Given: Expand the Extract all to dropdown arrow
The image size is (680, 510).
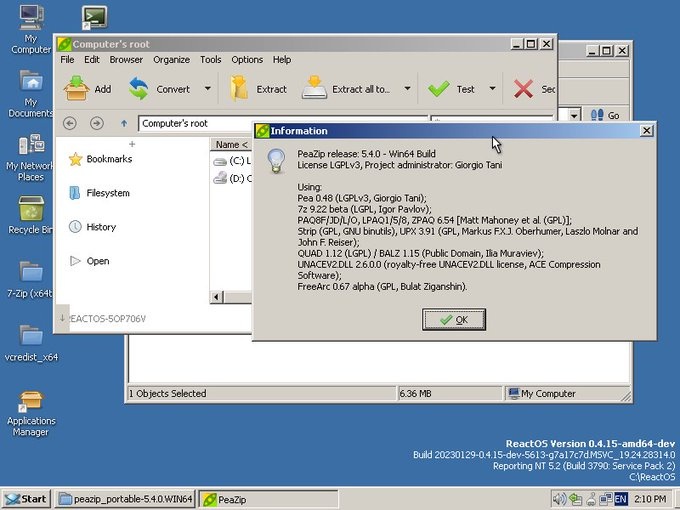Looking at the screenshot, I should click(407, 88).
